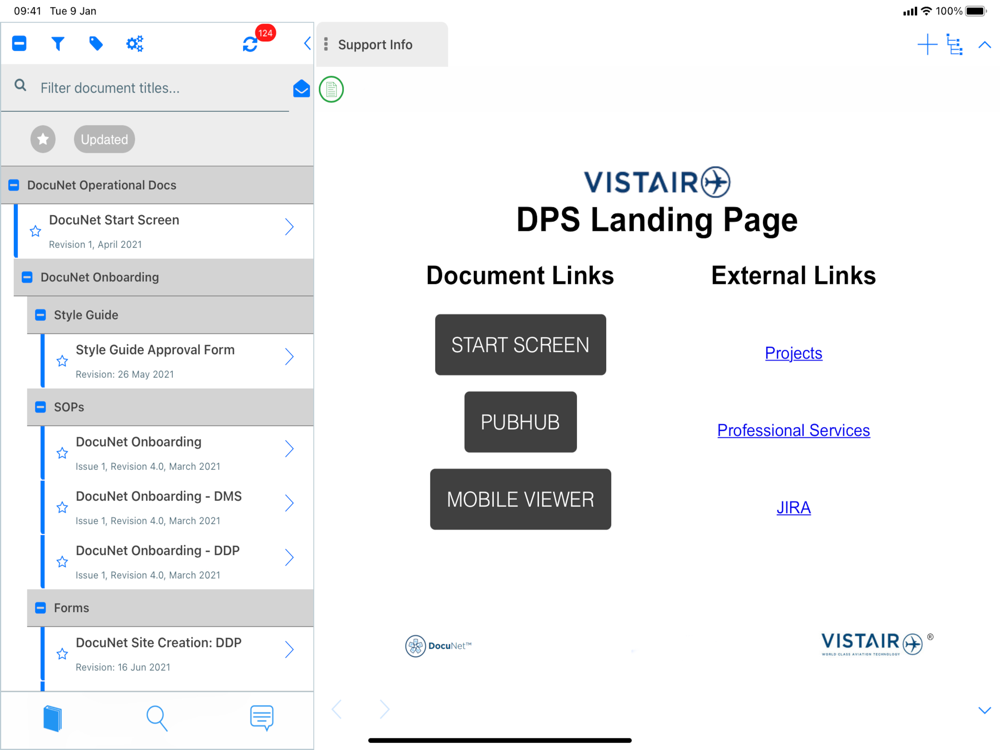
Task: Open settings gears icon
Action: click(135, 43)
